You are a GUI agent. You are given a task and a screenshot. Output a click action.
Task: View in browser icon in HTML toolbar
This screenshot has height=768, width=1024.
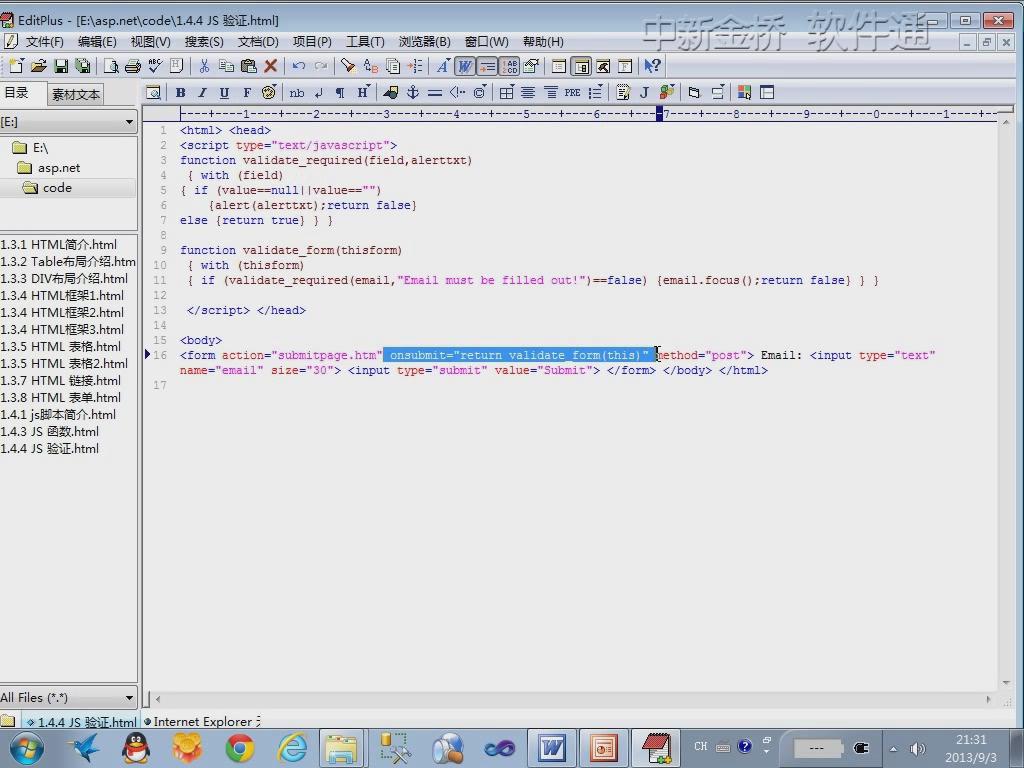pyautogui.click(x=153, y=93)
